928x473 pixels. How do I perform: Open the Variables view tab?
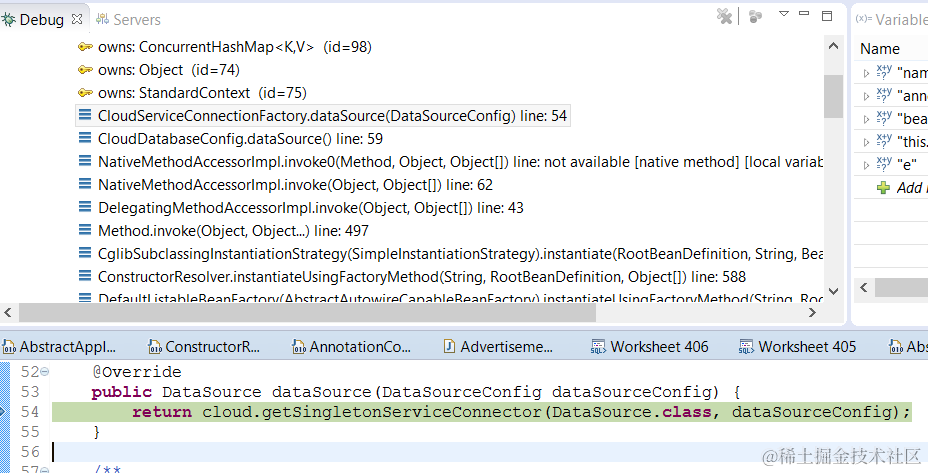891,20
